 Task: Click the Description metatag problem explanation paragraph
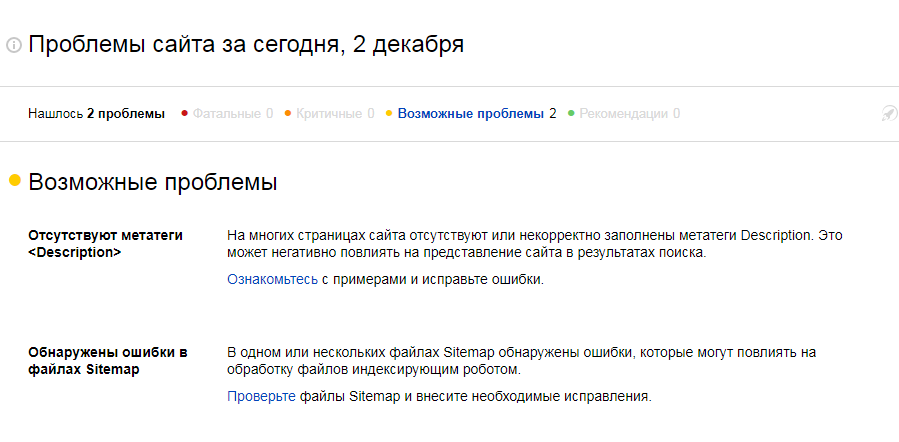[534, 244]
